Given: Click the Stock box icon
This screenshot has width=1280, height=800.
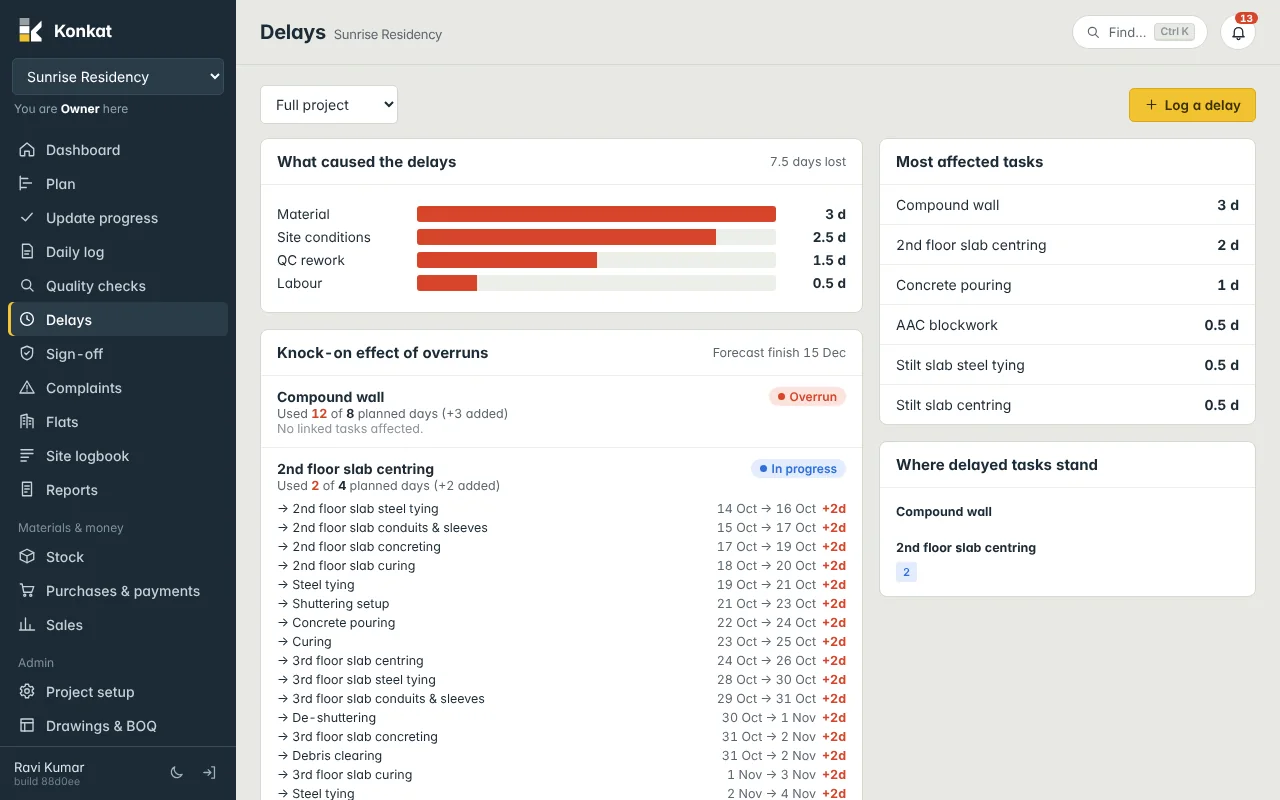Looking at the screenshot, I should (x=27, y=557).
